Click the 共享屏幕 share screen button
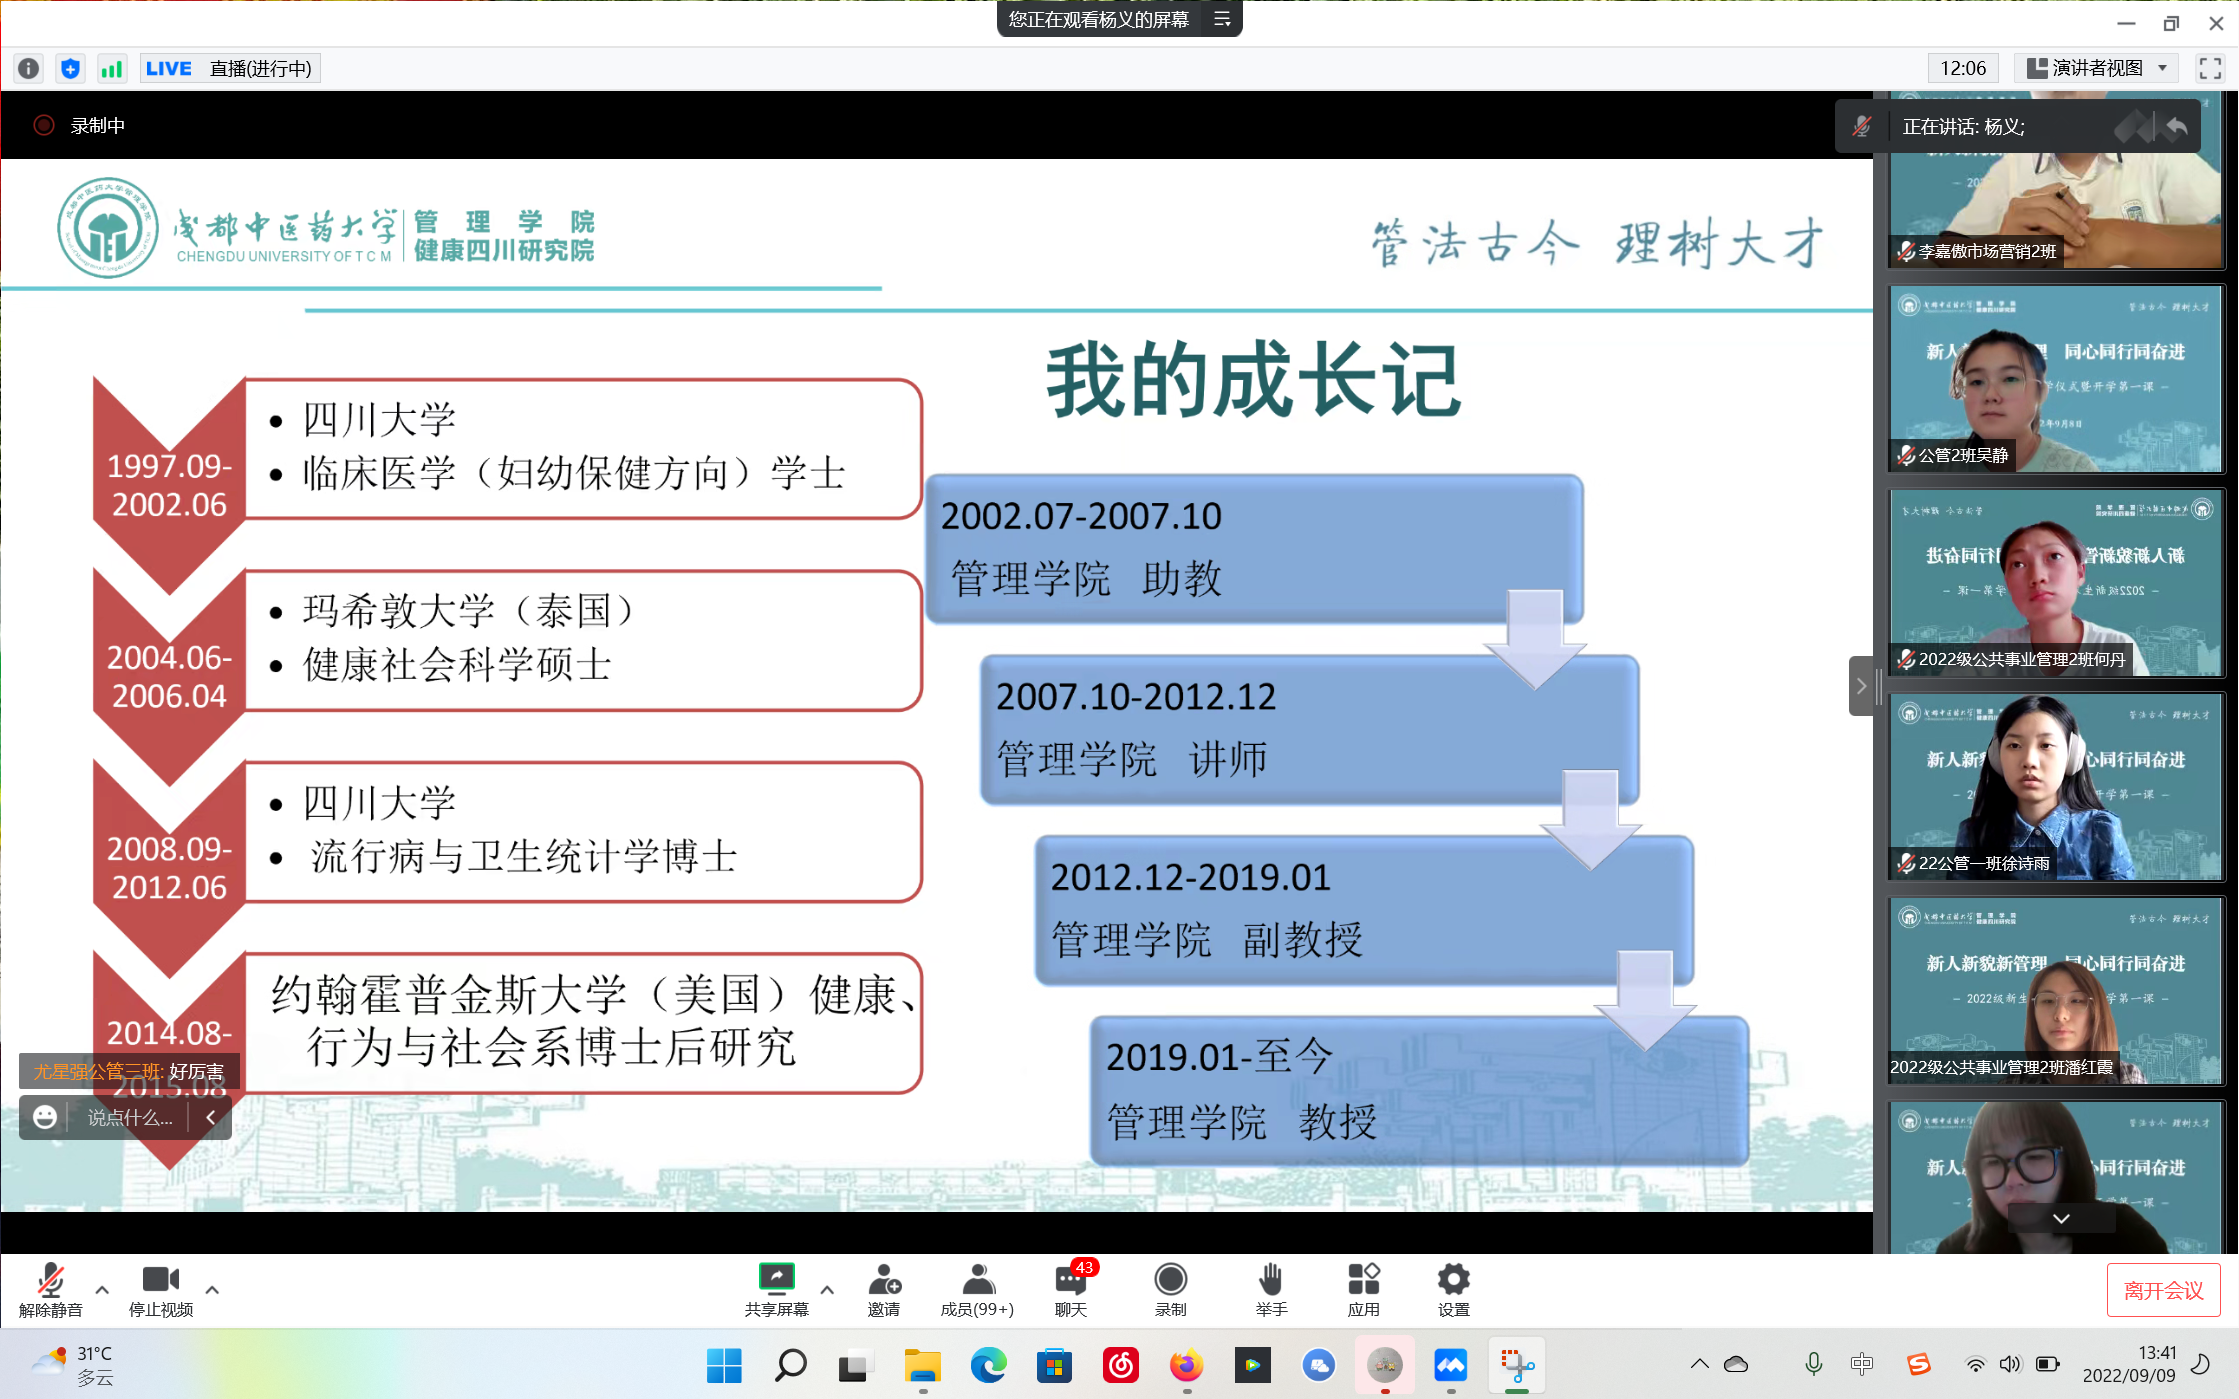 point(776,1290)
